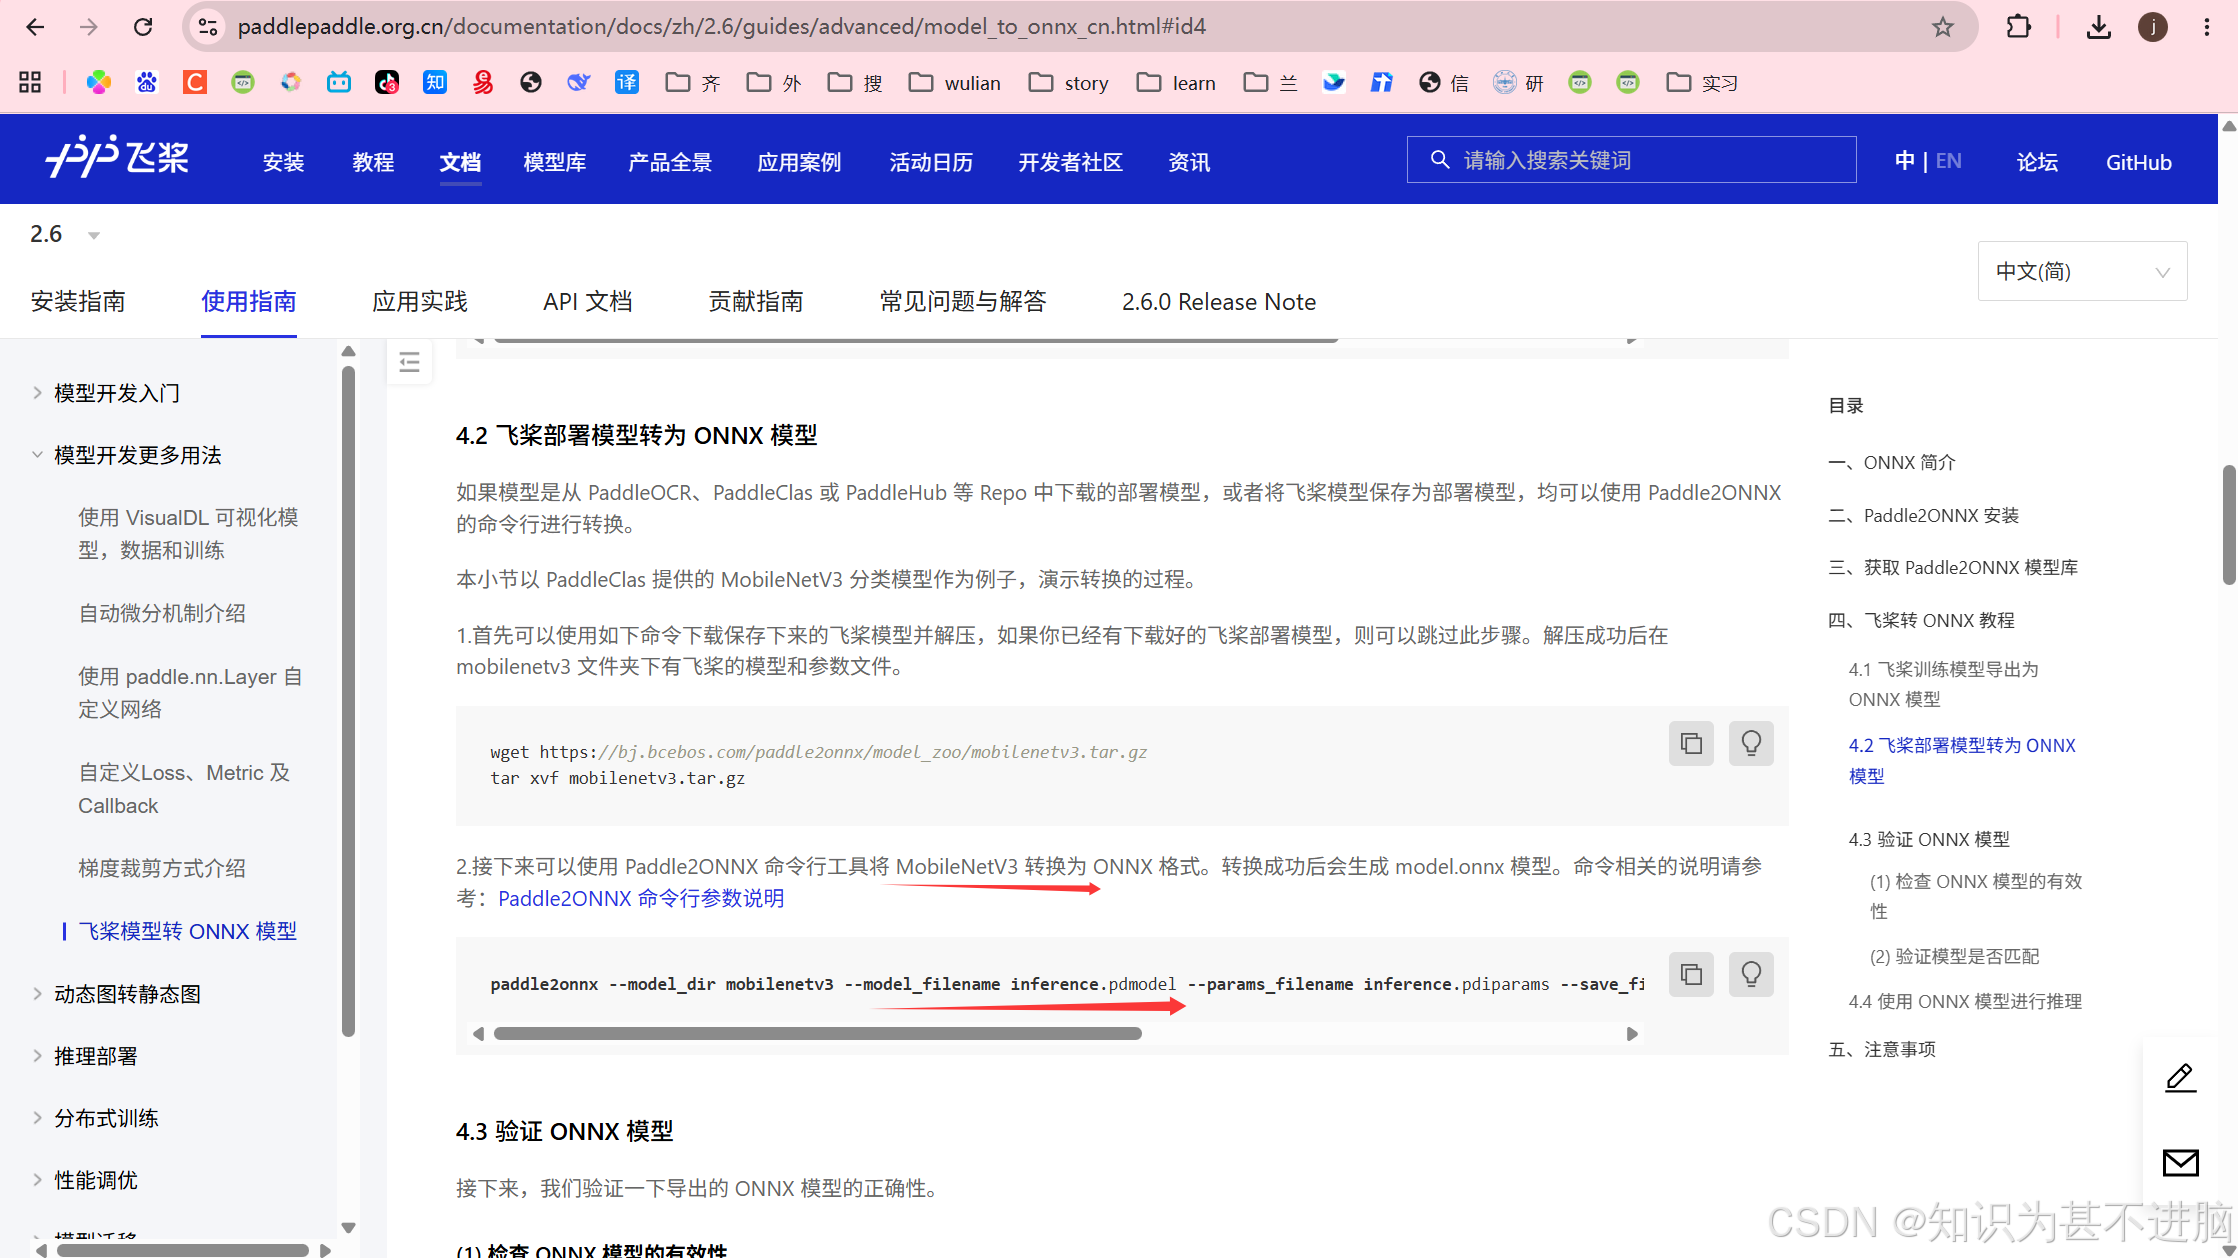2238x1258 pixels.
Task: Open the 教程 top navigation item
Action: click(374, 162)
